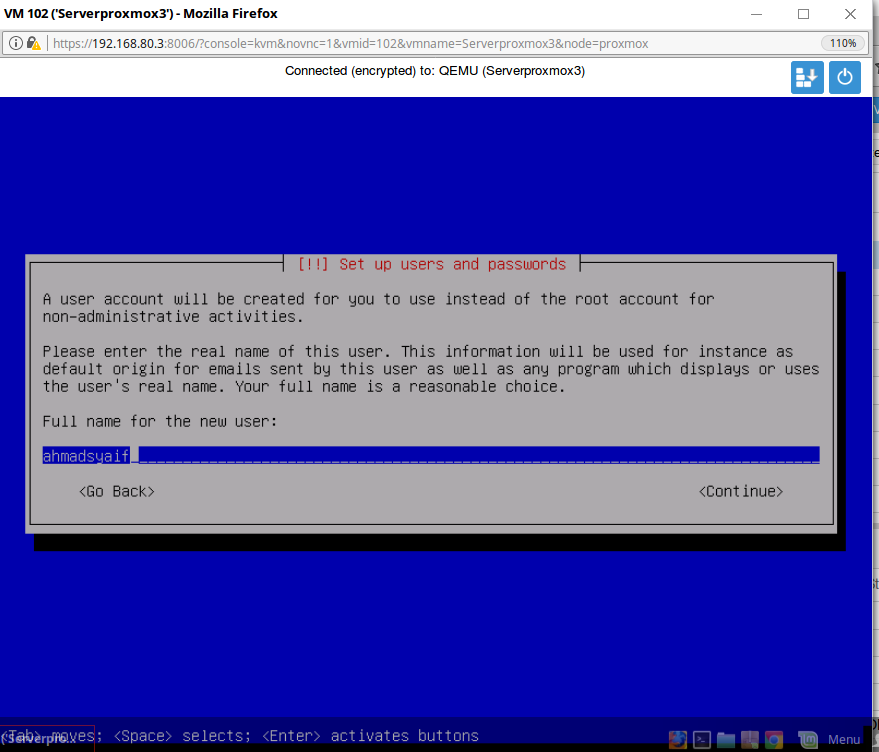Click the 'Full name for the new user:' label
This screenshot has height=752, width=879.
160,421
